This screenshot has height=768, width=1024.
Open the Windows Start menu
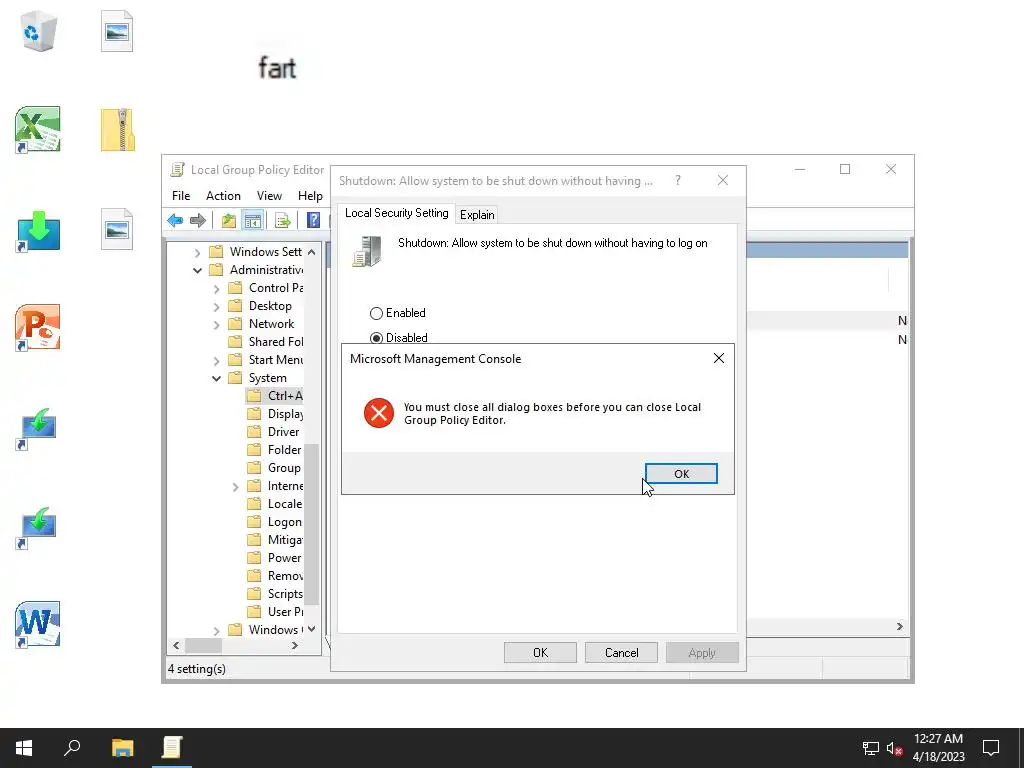point(24,748)
